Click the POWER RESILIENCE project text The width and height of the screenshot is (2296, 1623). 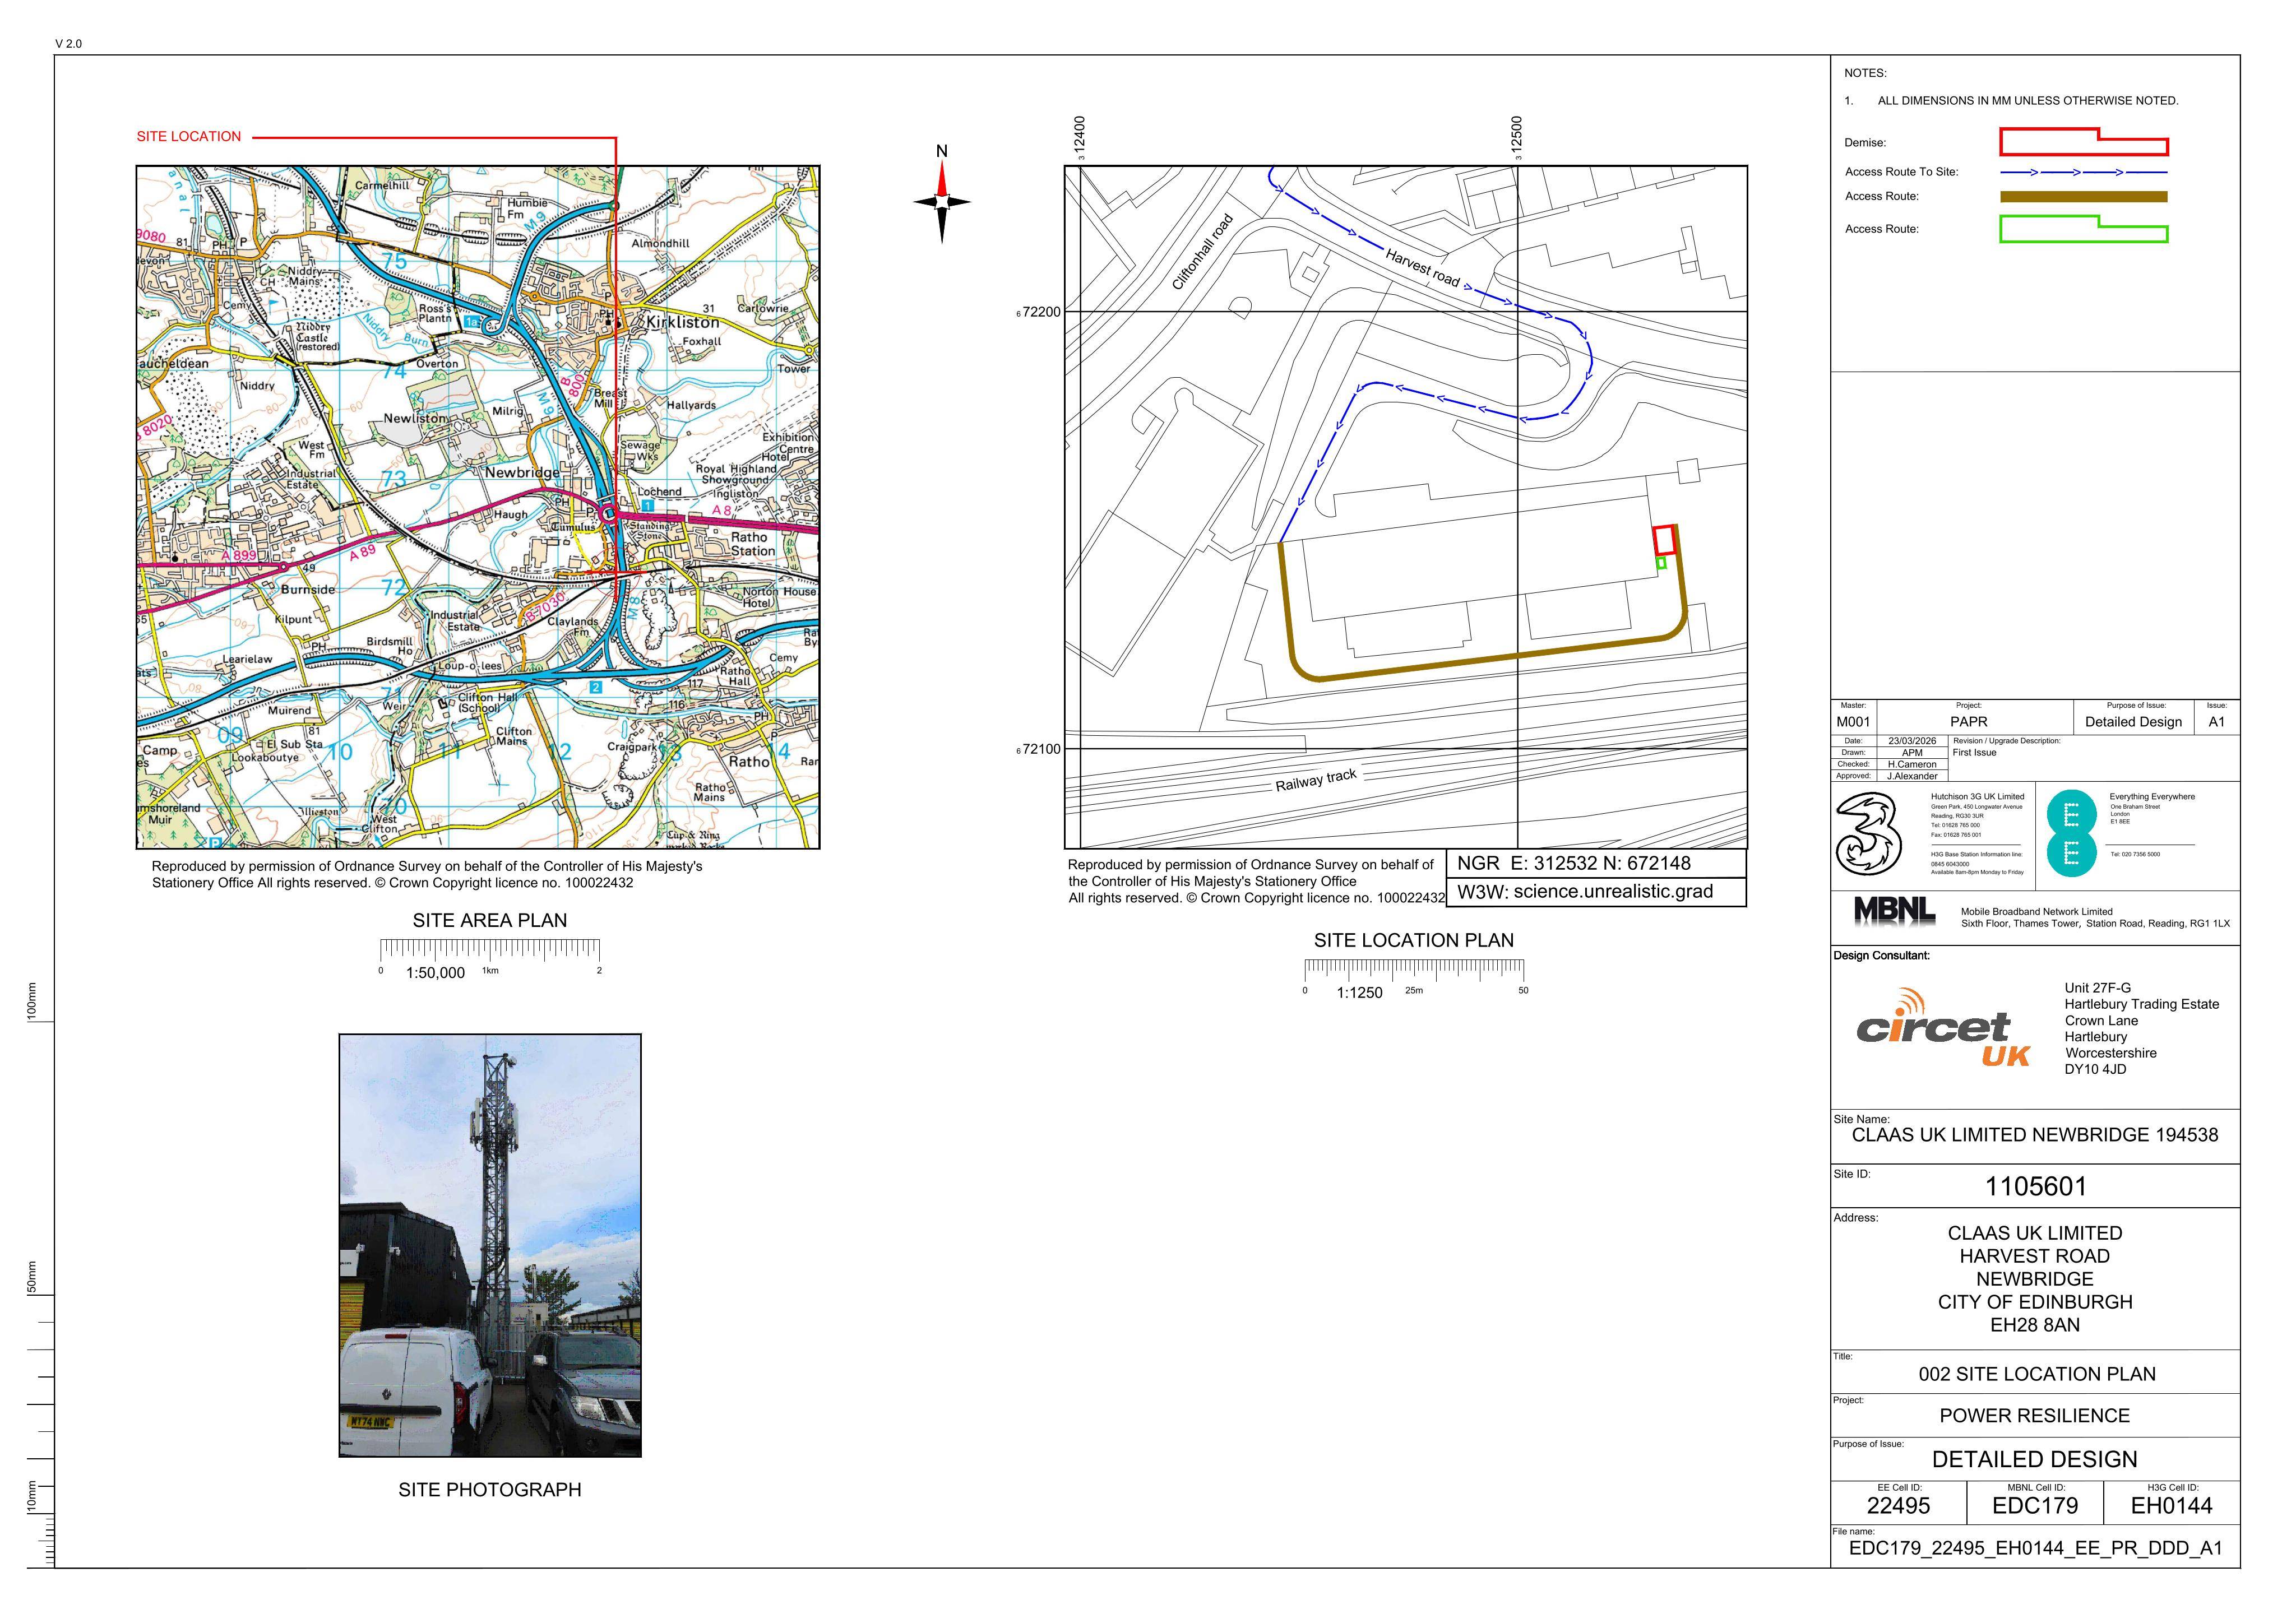click(2035, 1416)
